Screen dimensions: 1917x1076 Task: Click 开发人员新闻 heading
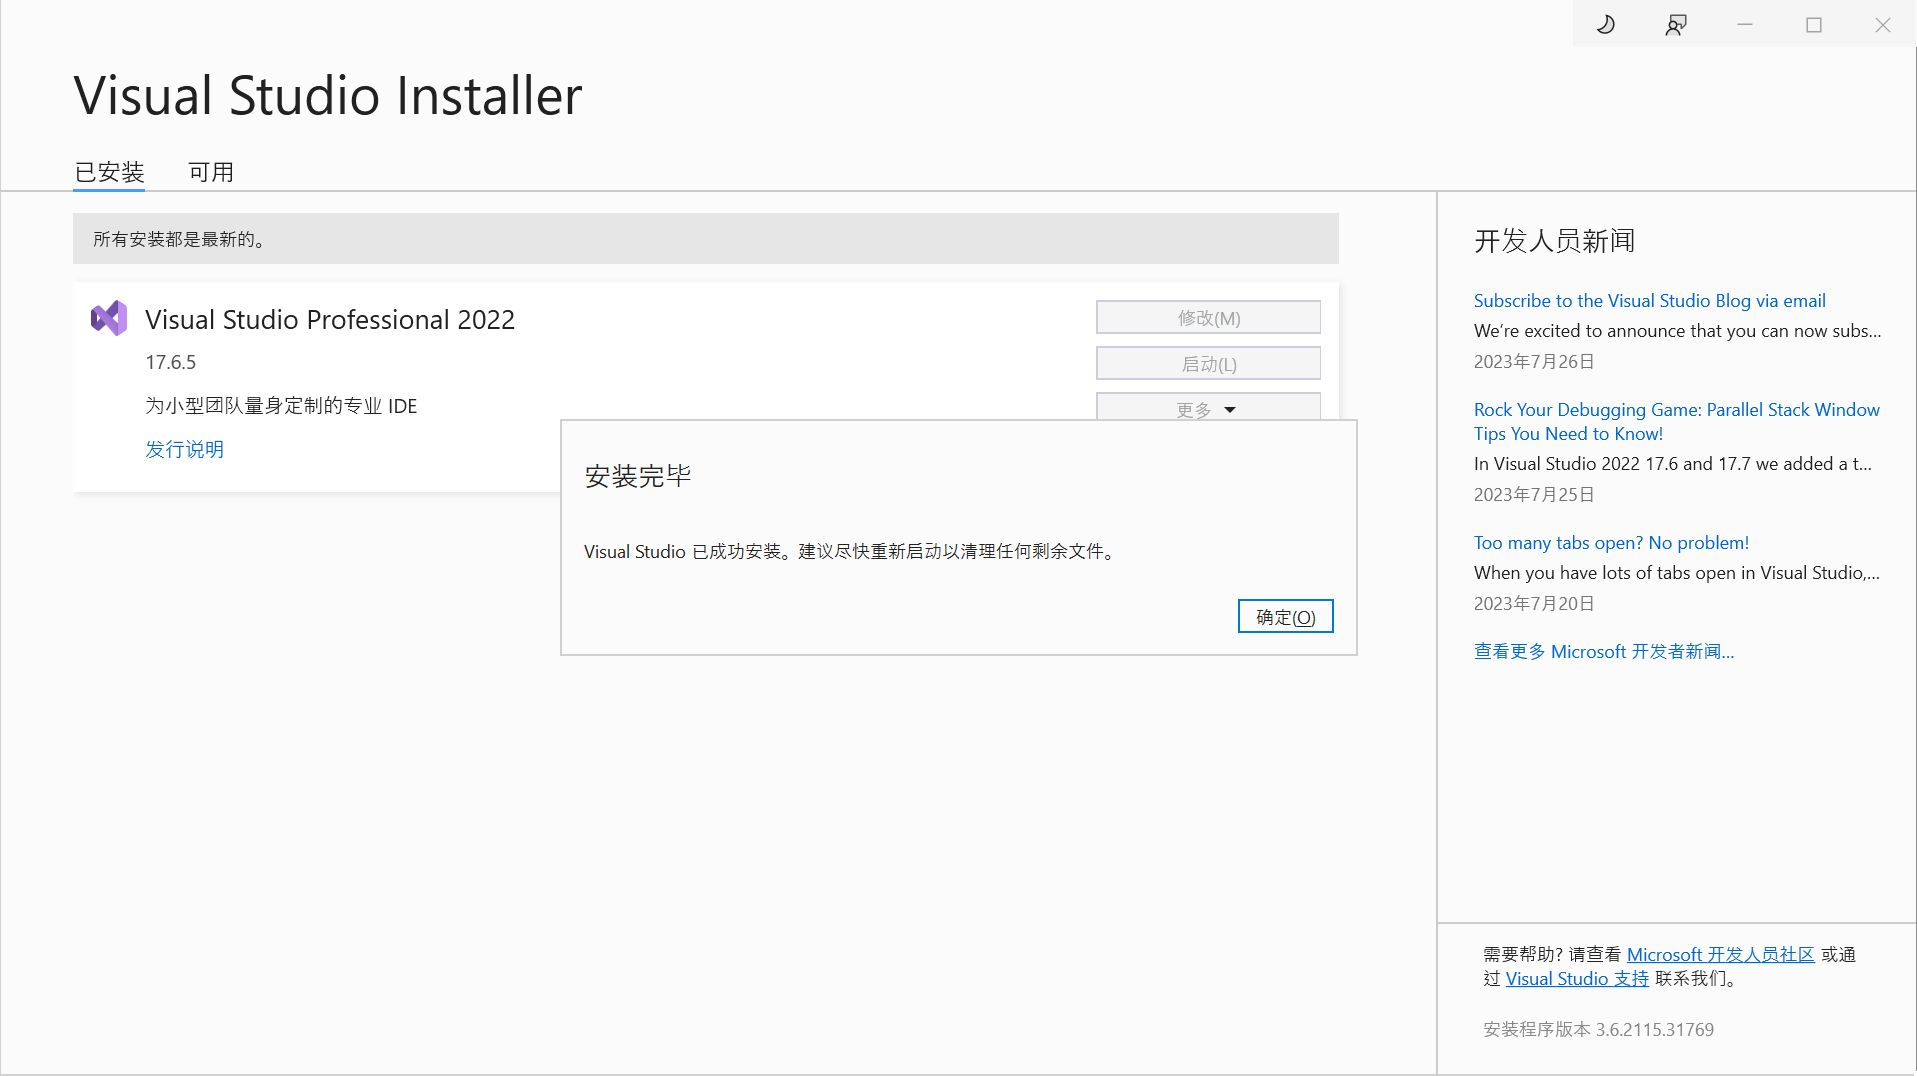(x=1554, y=241)
